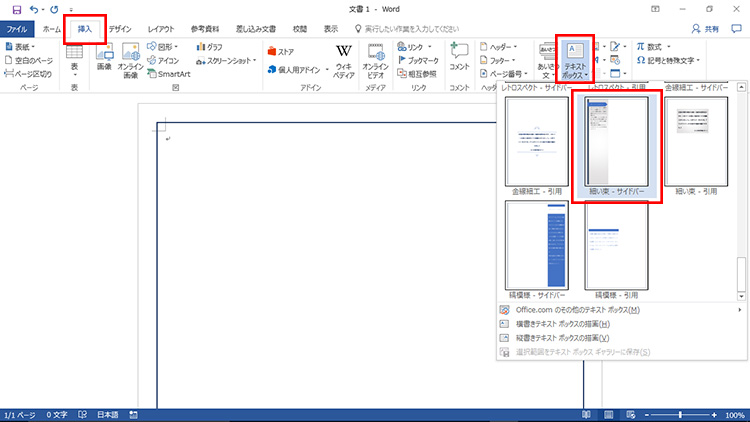Open the ウィキペディア add-in
Image resolution: width=750 pixels, height=422 pixels.
coord(343,58)
